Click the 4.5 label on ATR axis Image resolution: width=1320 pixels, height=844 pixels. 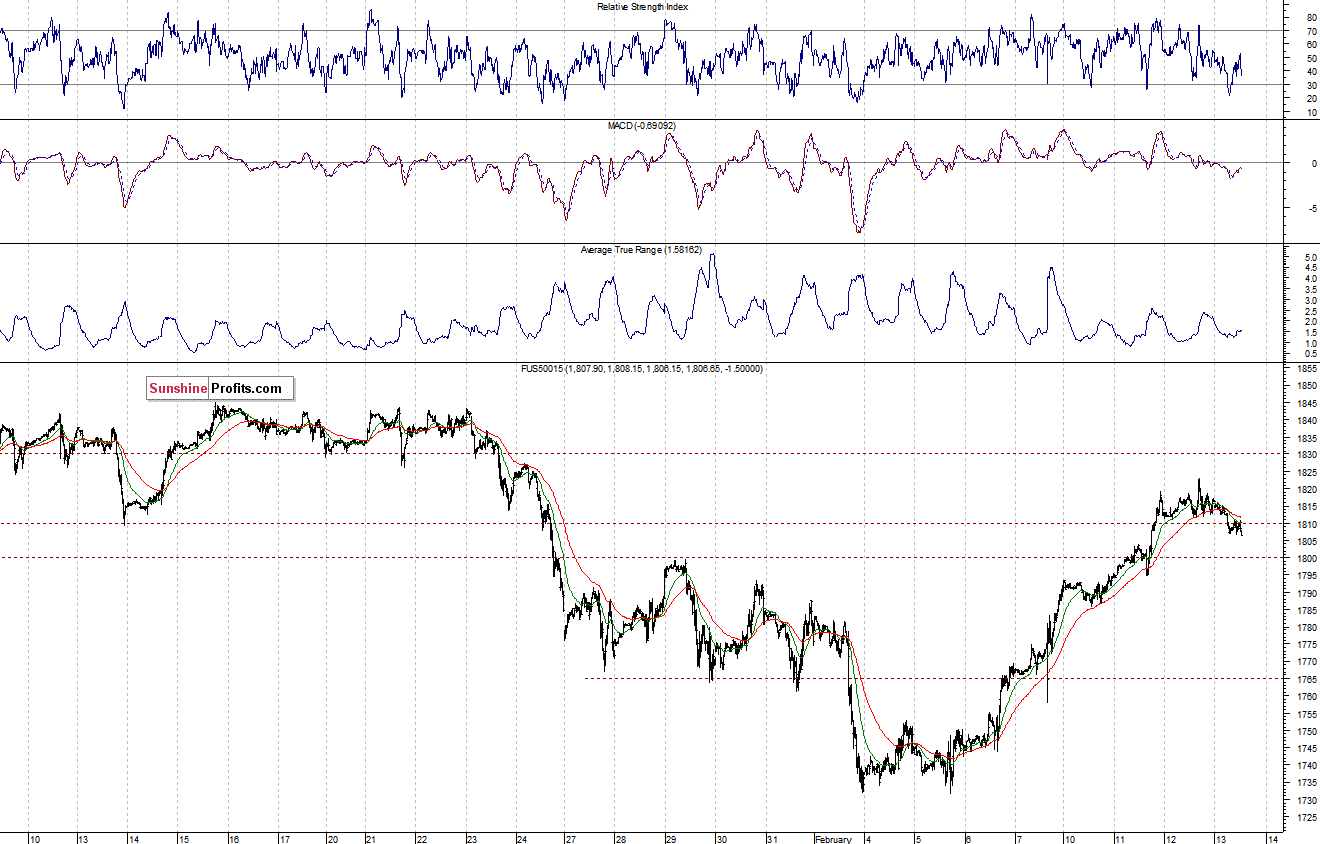1310,269
